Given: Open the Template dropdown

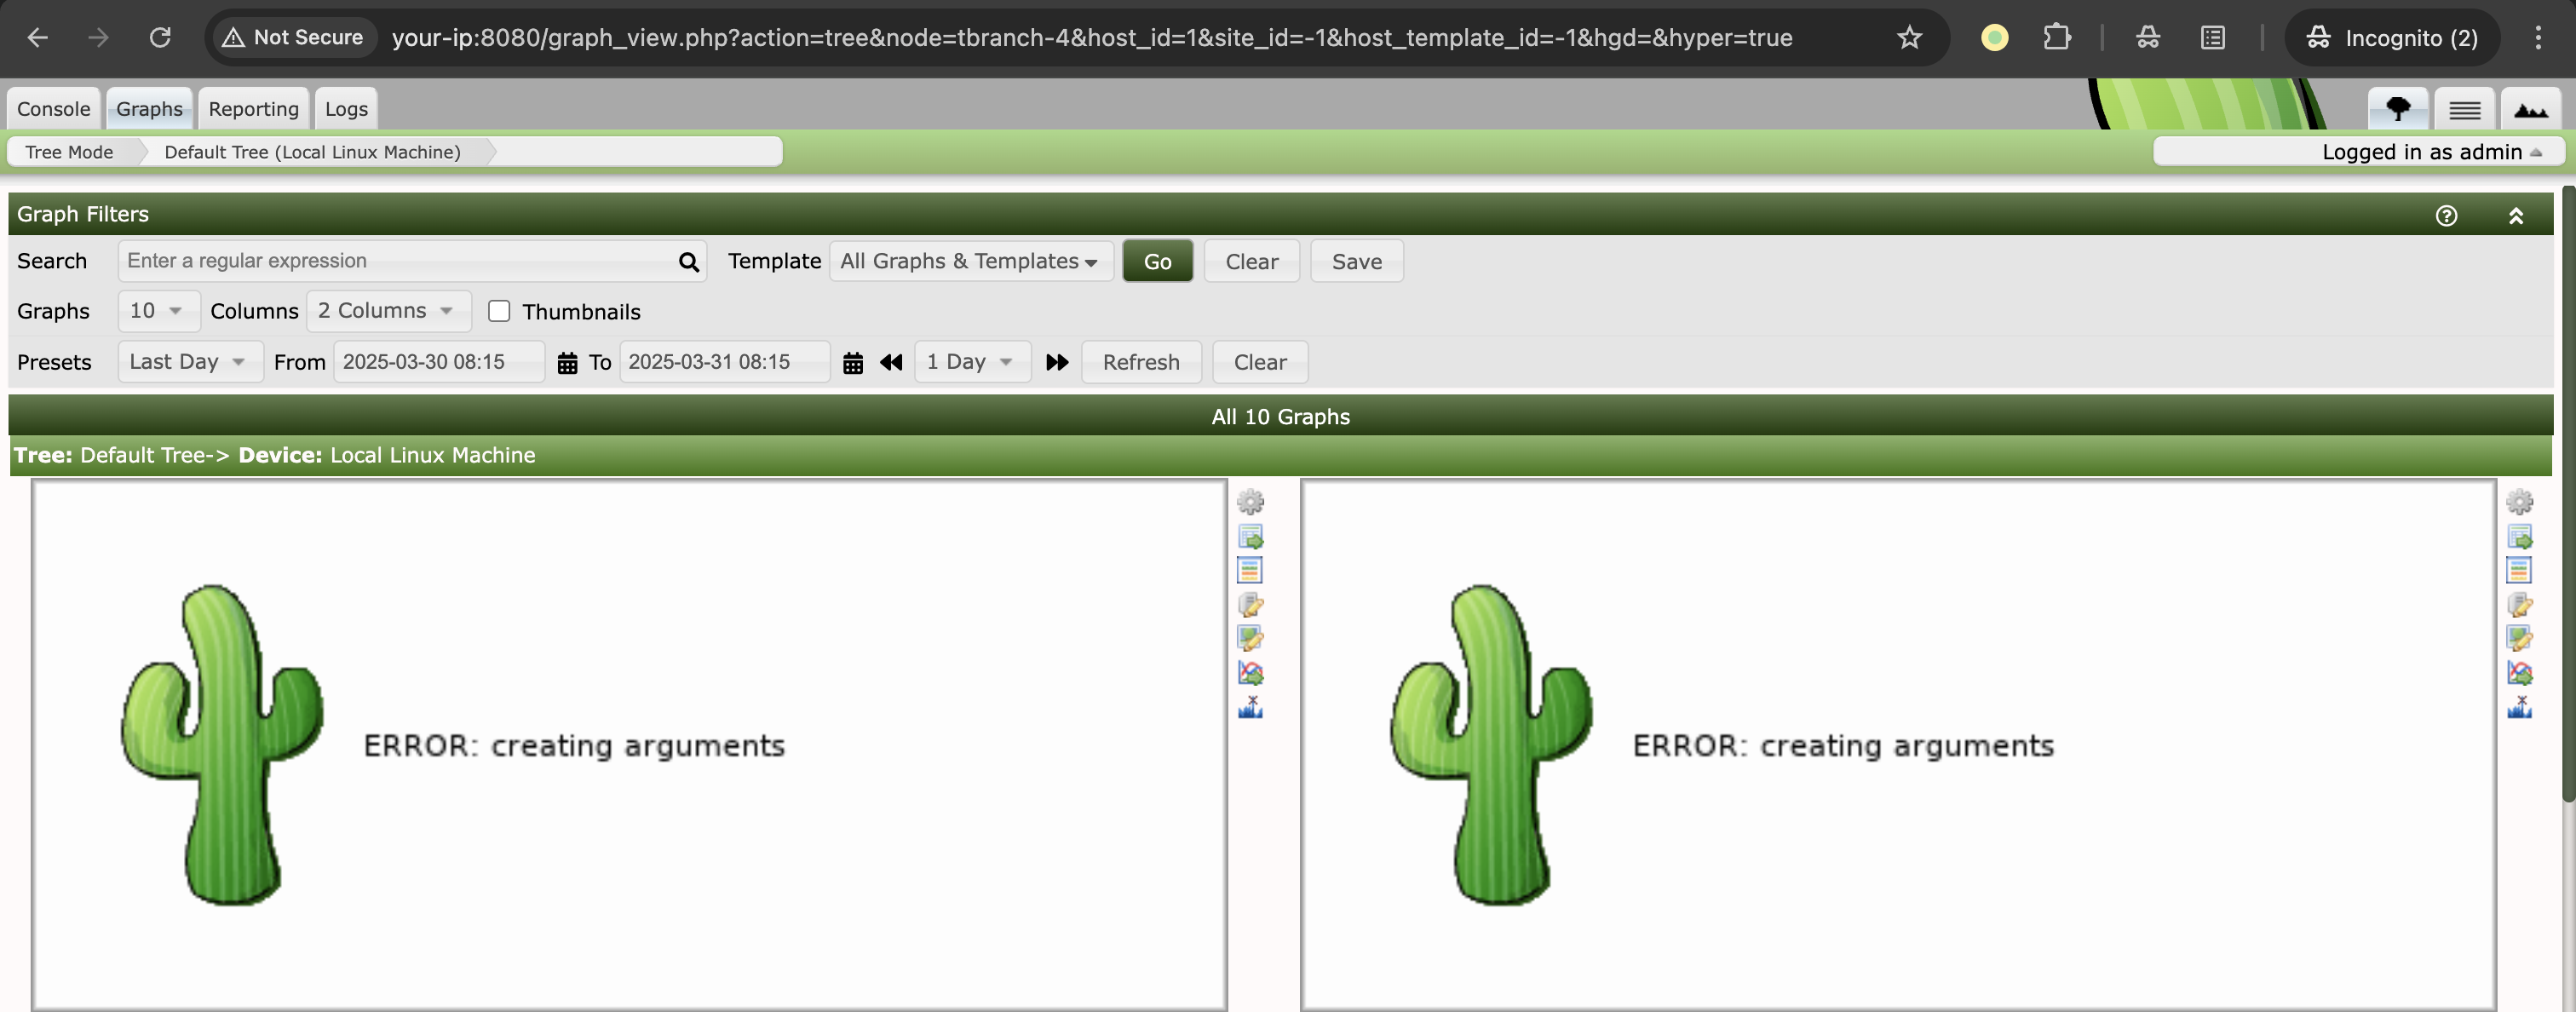Looking at the screenshot, I should [x=970, y=261].
